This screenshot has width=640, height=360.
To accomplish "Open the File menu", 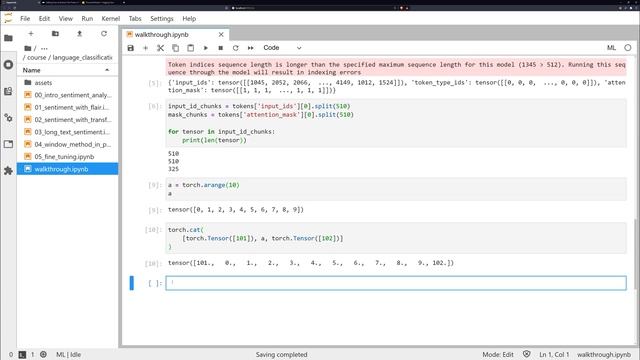I will (25, 19).
